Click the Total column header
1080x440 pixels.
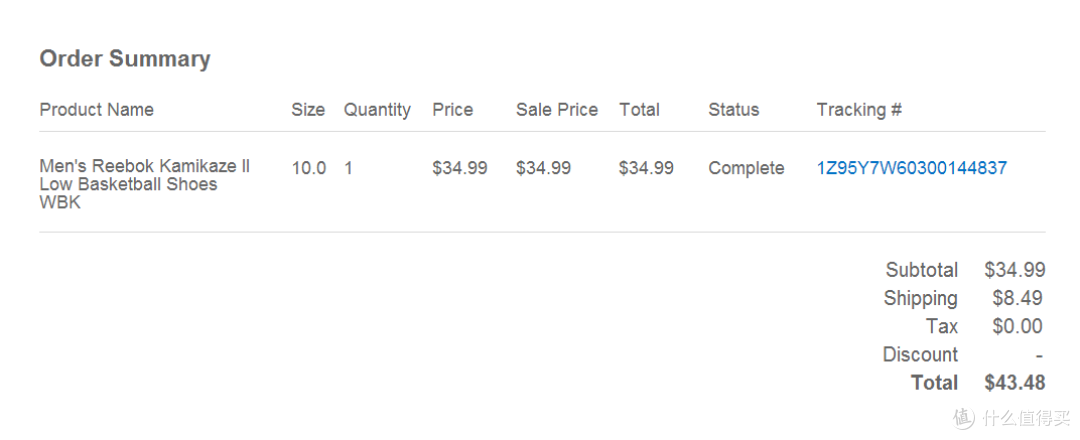click(x=639, y=109)
